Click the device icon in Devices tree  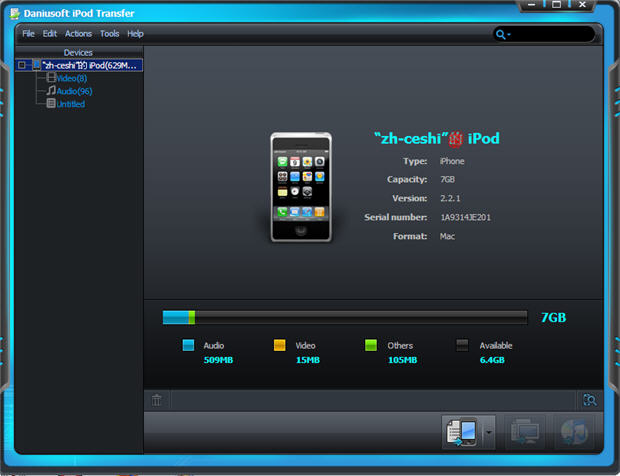coord(36,65)
